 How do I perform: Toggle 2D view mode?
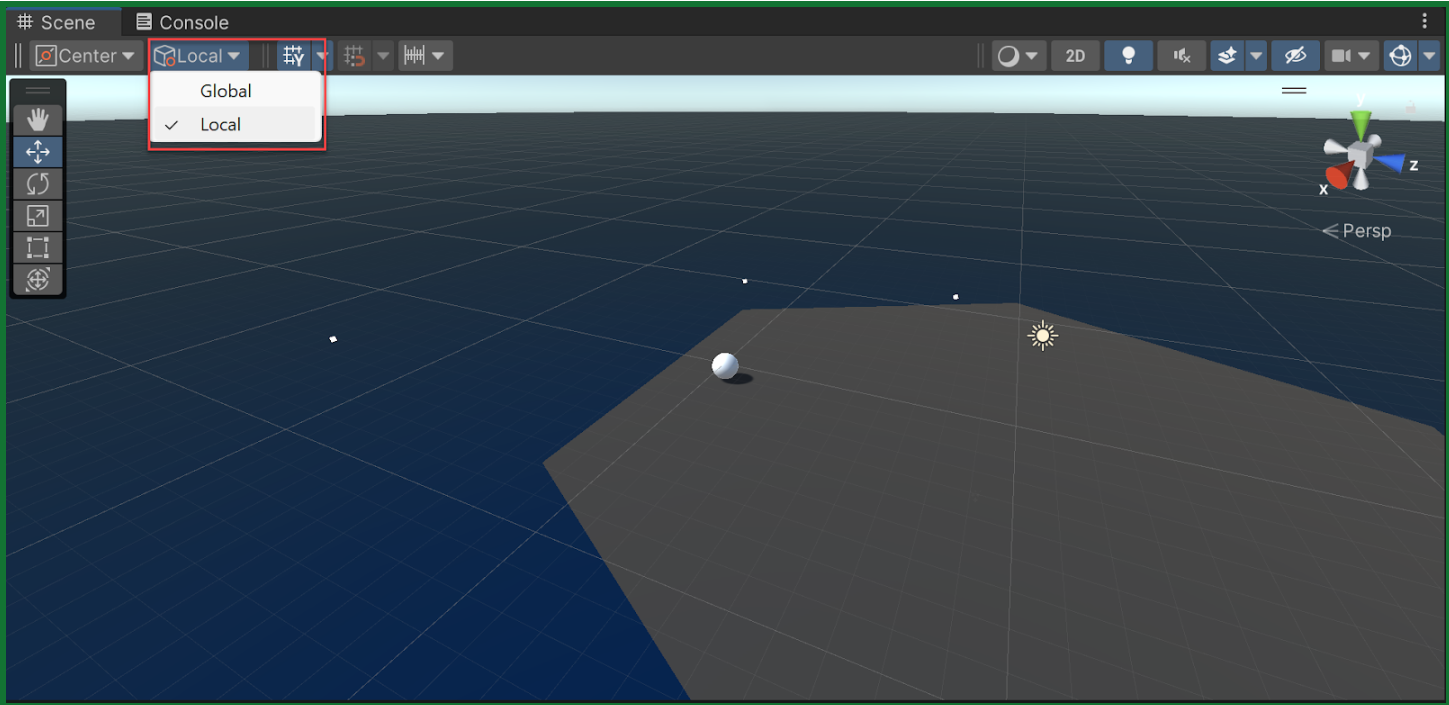tap(1075, 56)
